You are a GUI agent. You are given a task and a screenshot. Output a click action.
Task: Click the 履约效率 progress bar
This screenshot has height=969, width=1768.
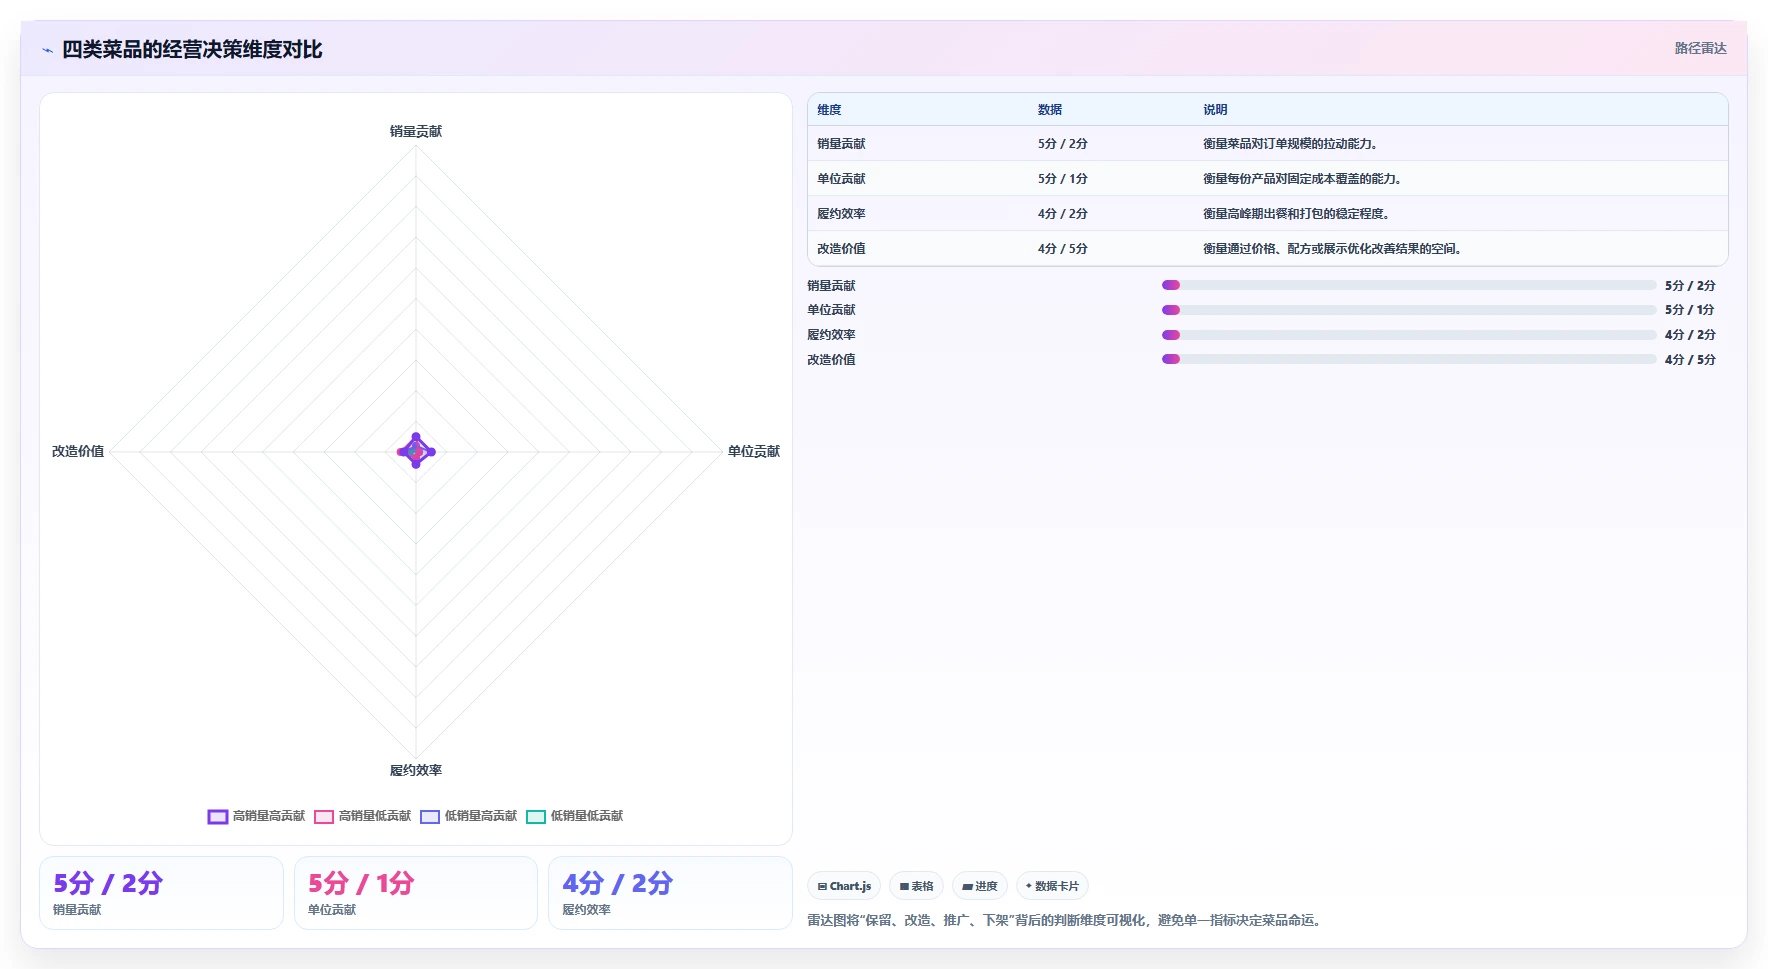[1409, 335]
